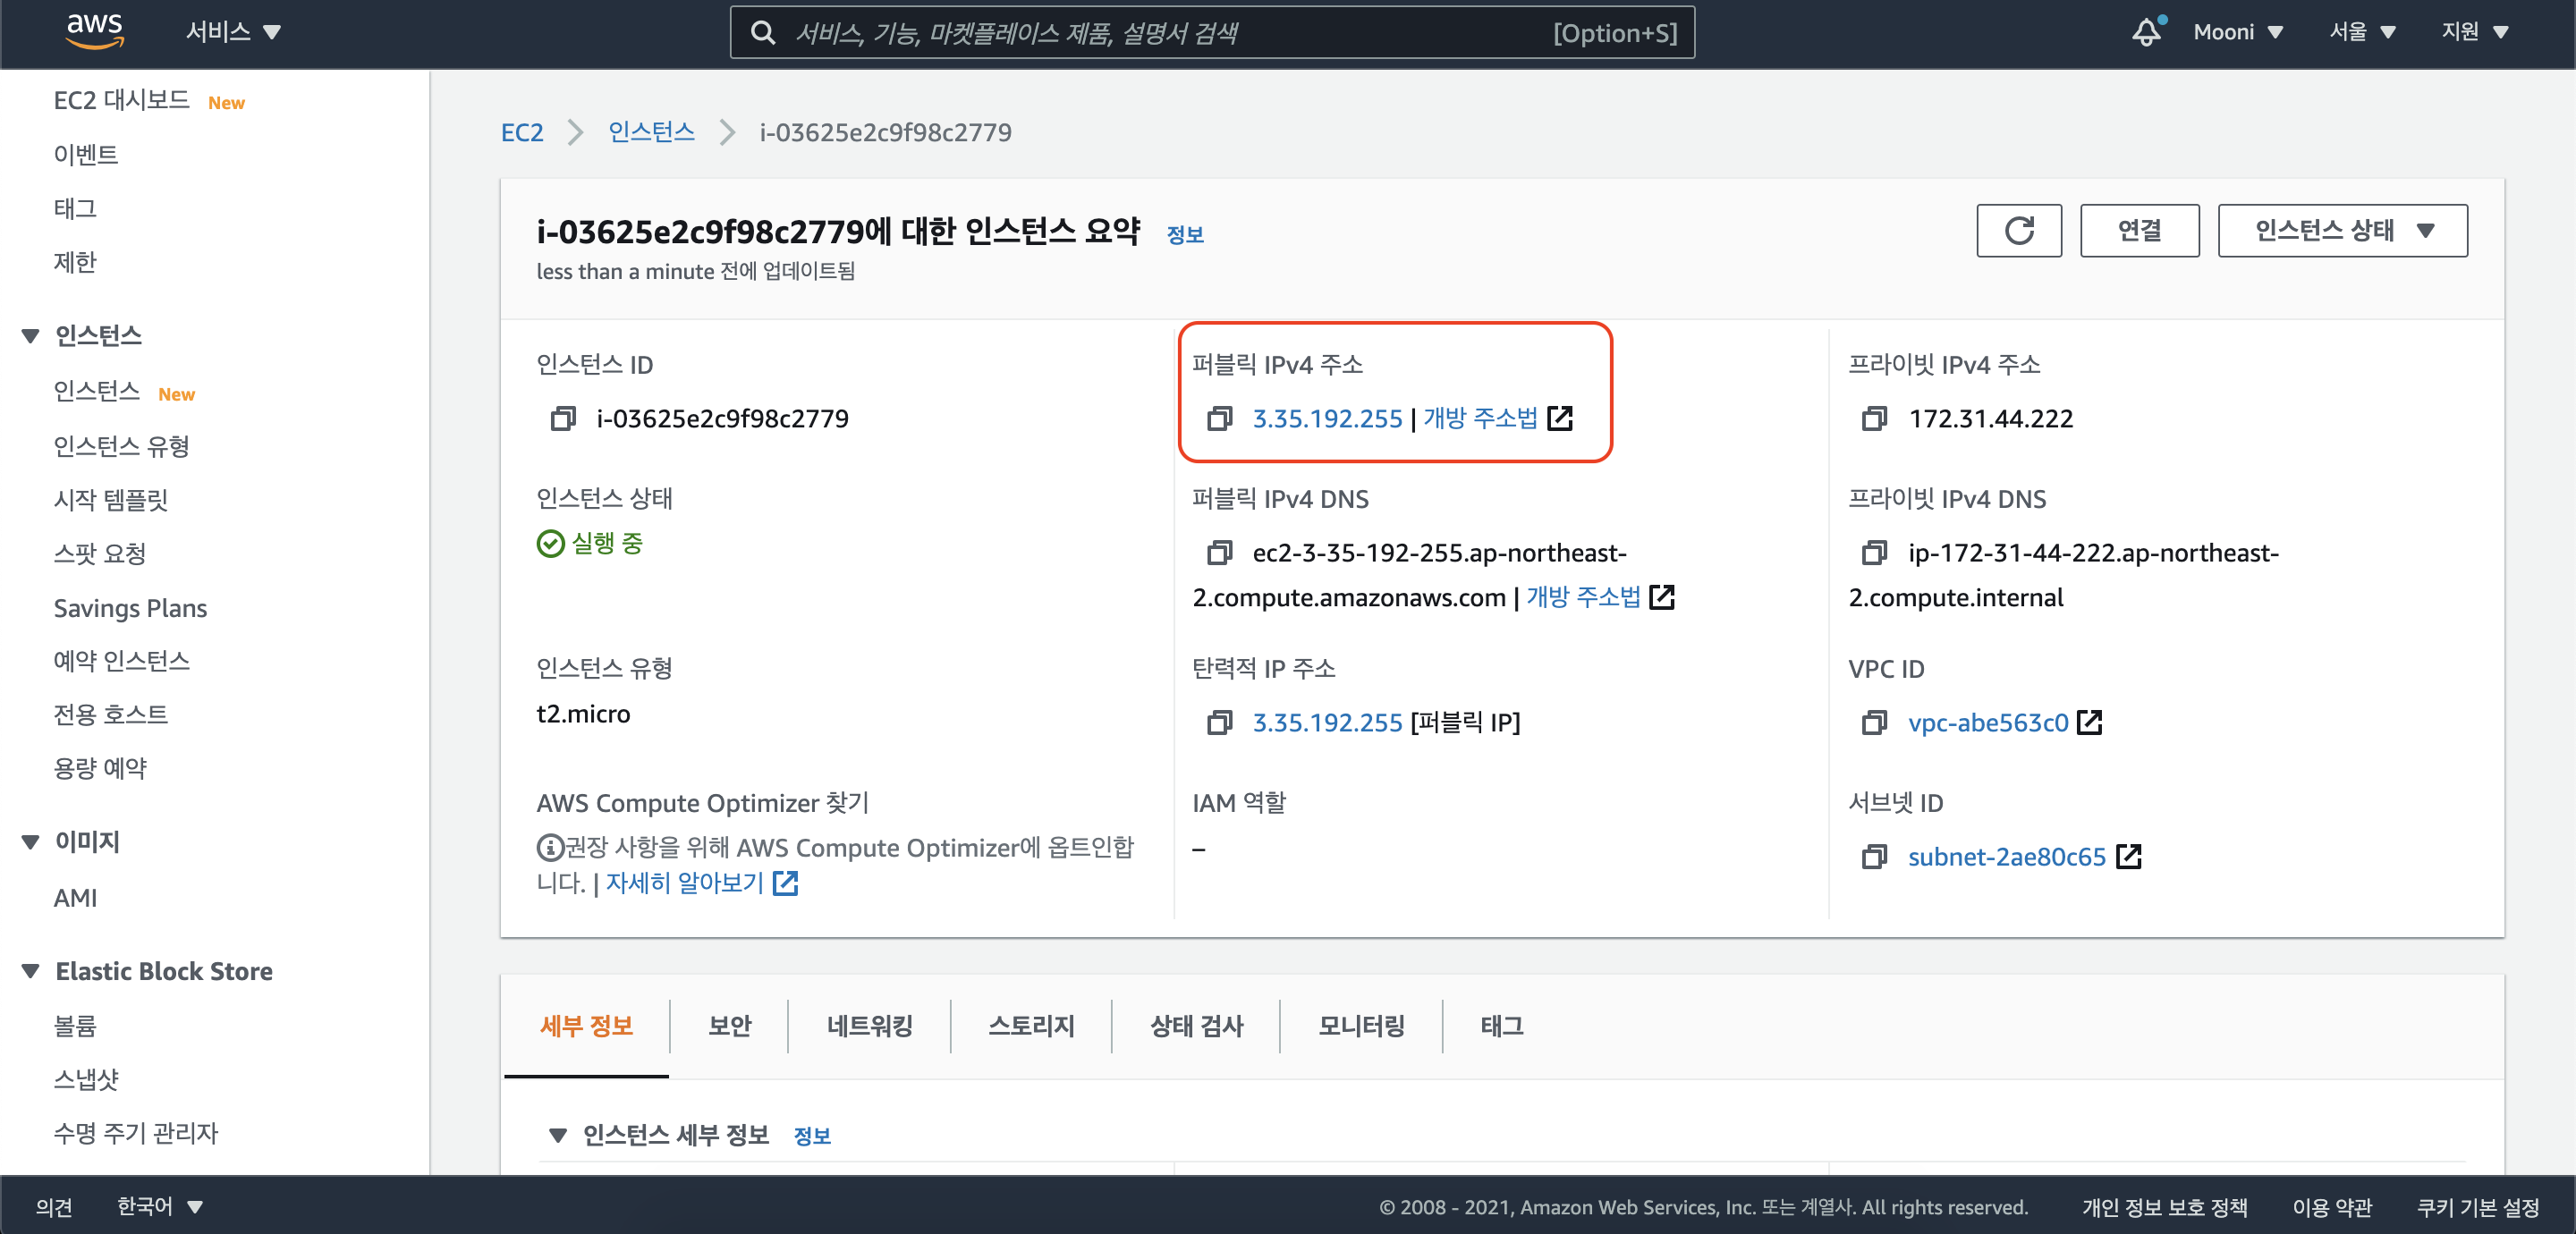
Task: Expand the 서비스 menu in header
Action: 232,32
